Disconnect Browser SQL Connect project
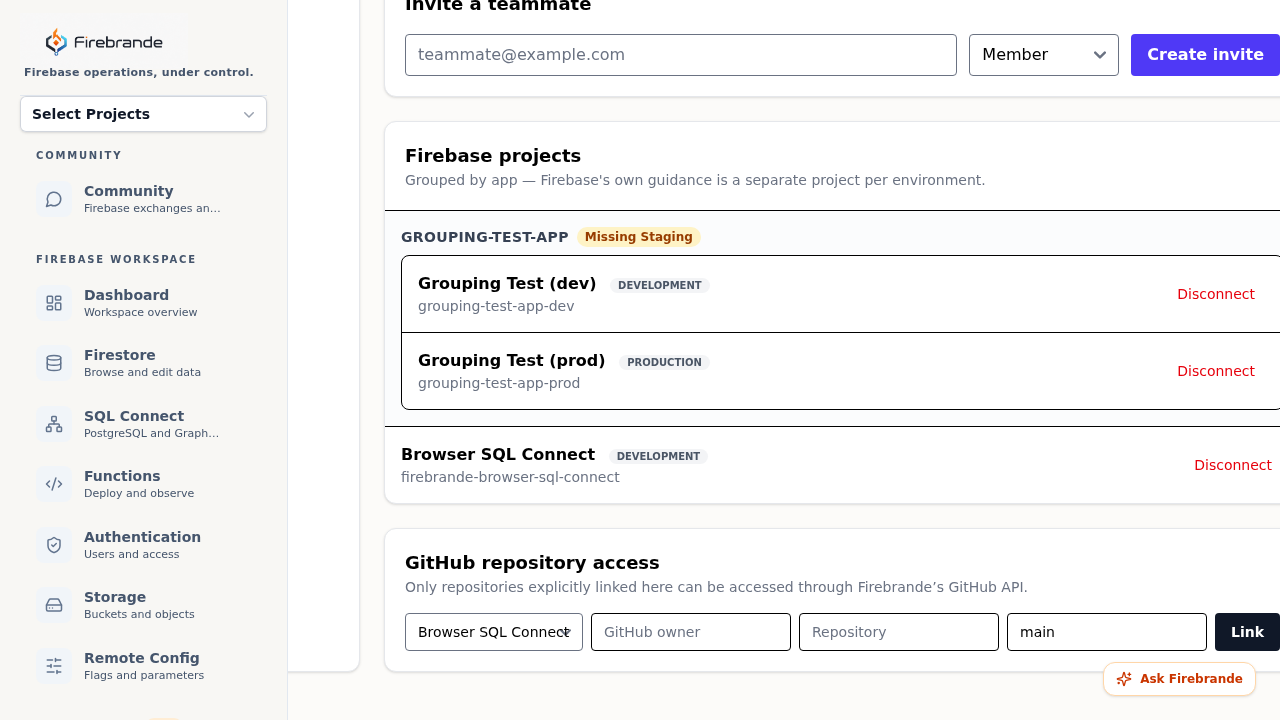1280x720 pixels. [x=1233, y=465]
